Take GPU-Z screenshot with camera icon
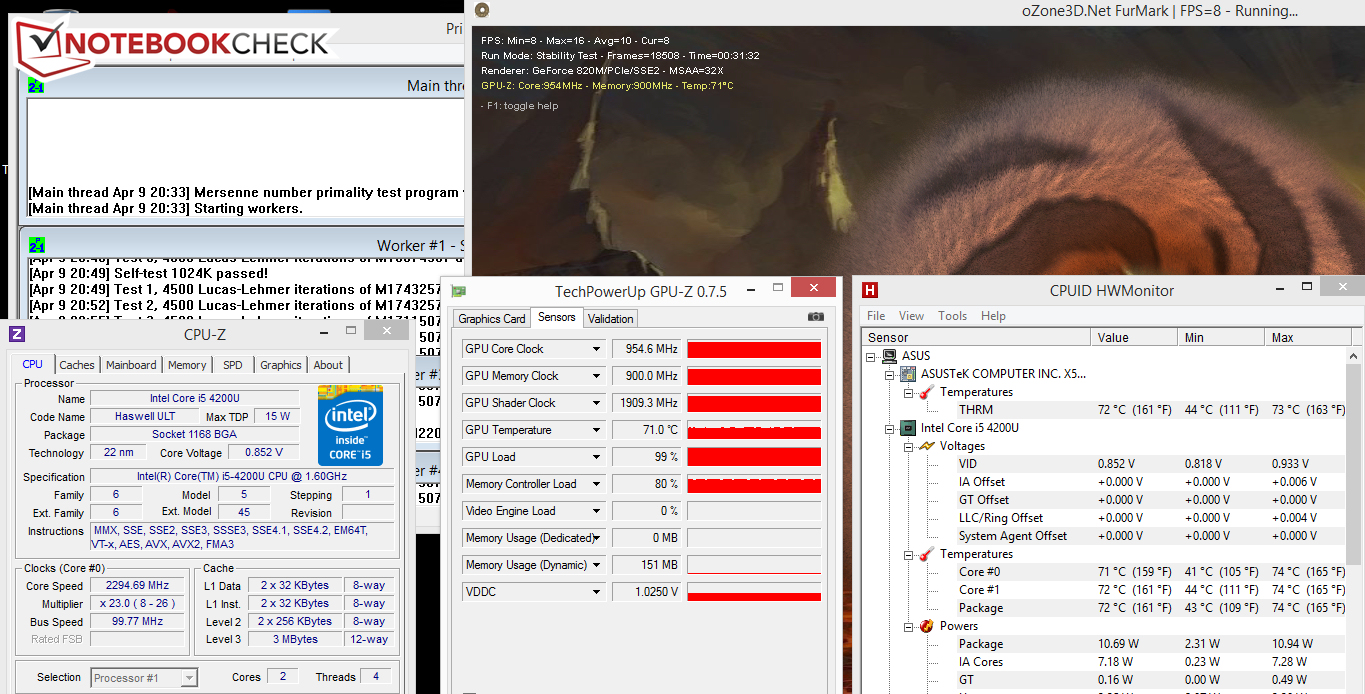 tap(816, 317)
